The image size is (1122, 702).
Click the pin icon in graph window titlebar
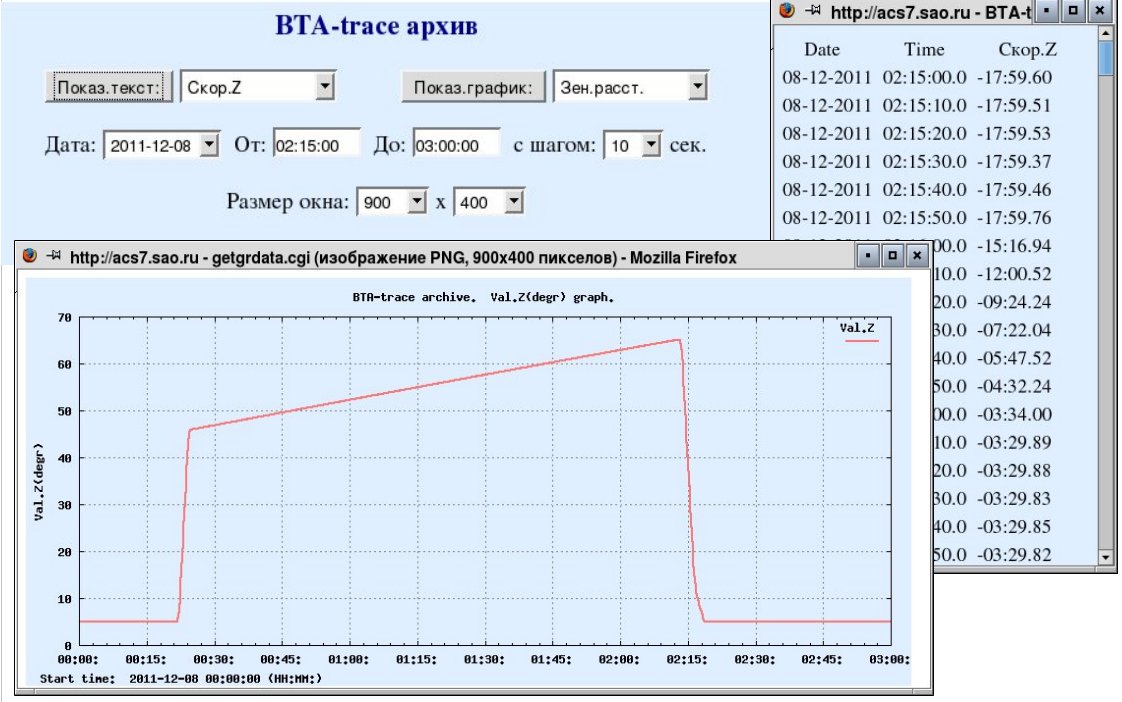coord(54,255)
